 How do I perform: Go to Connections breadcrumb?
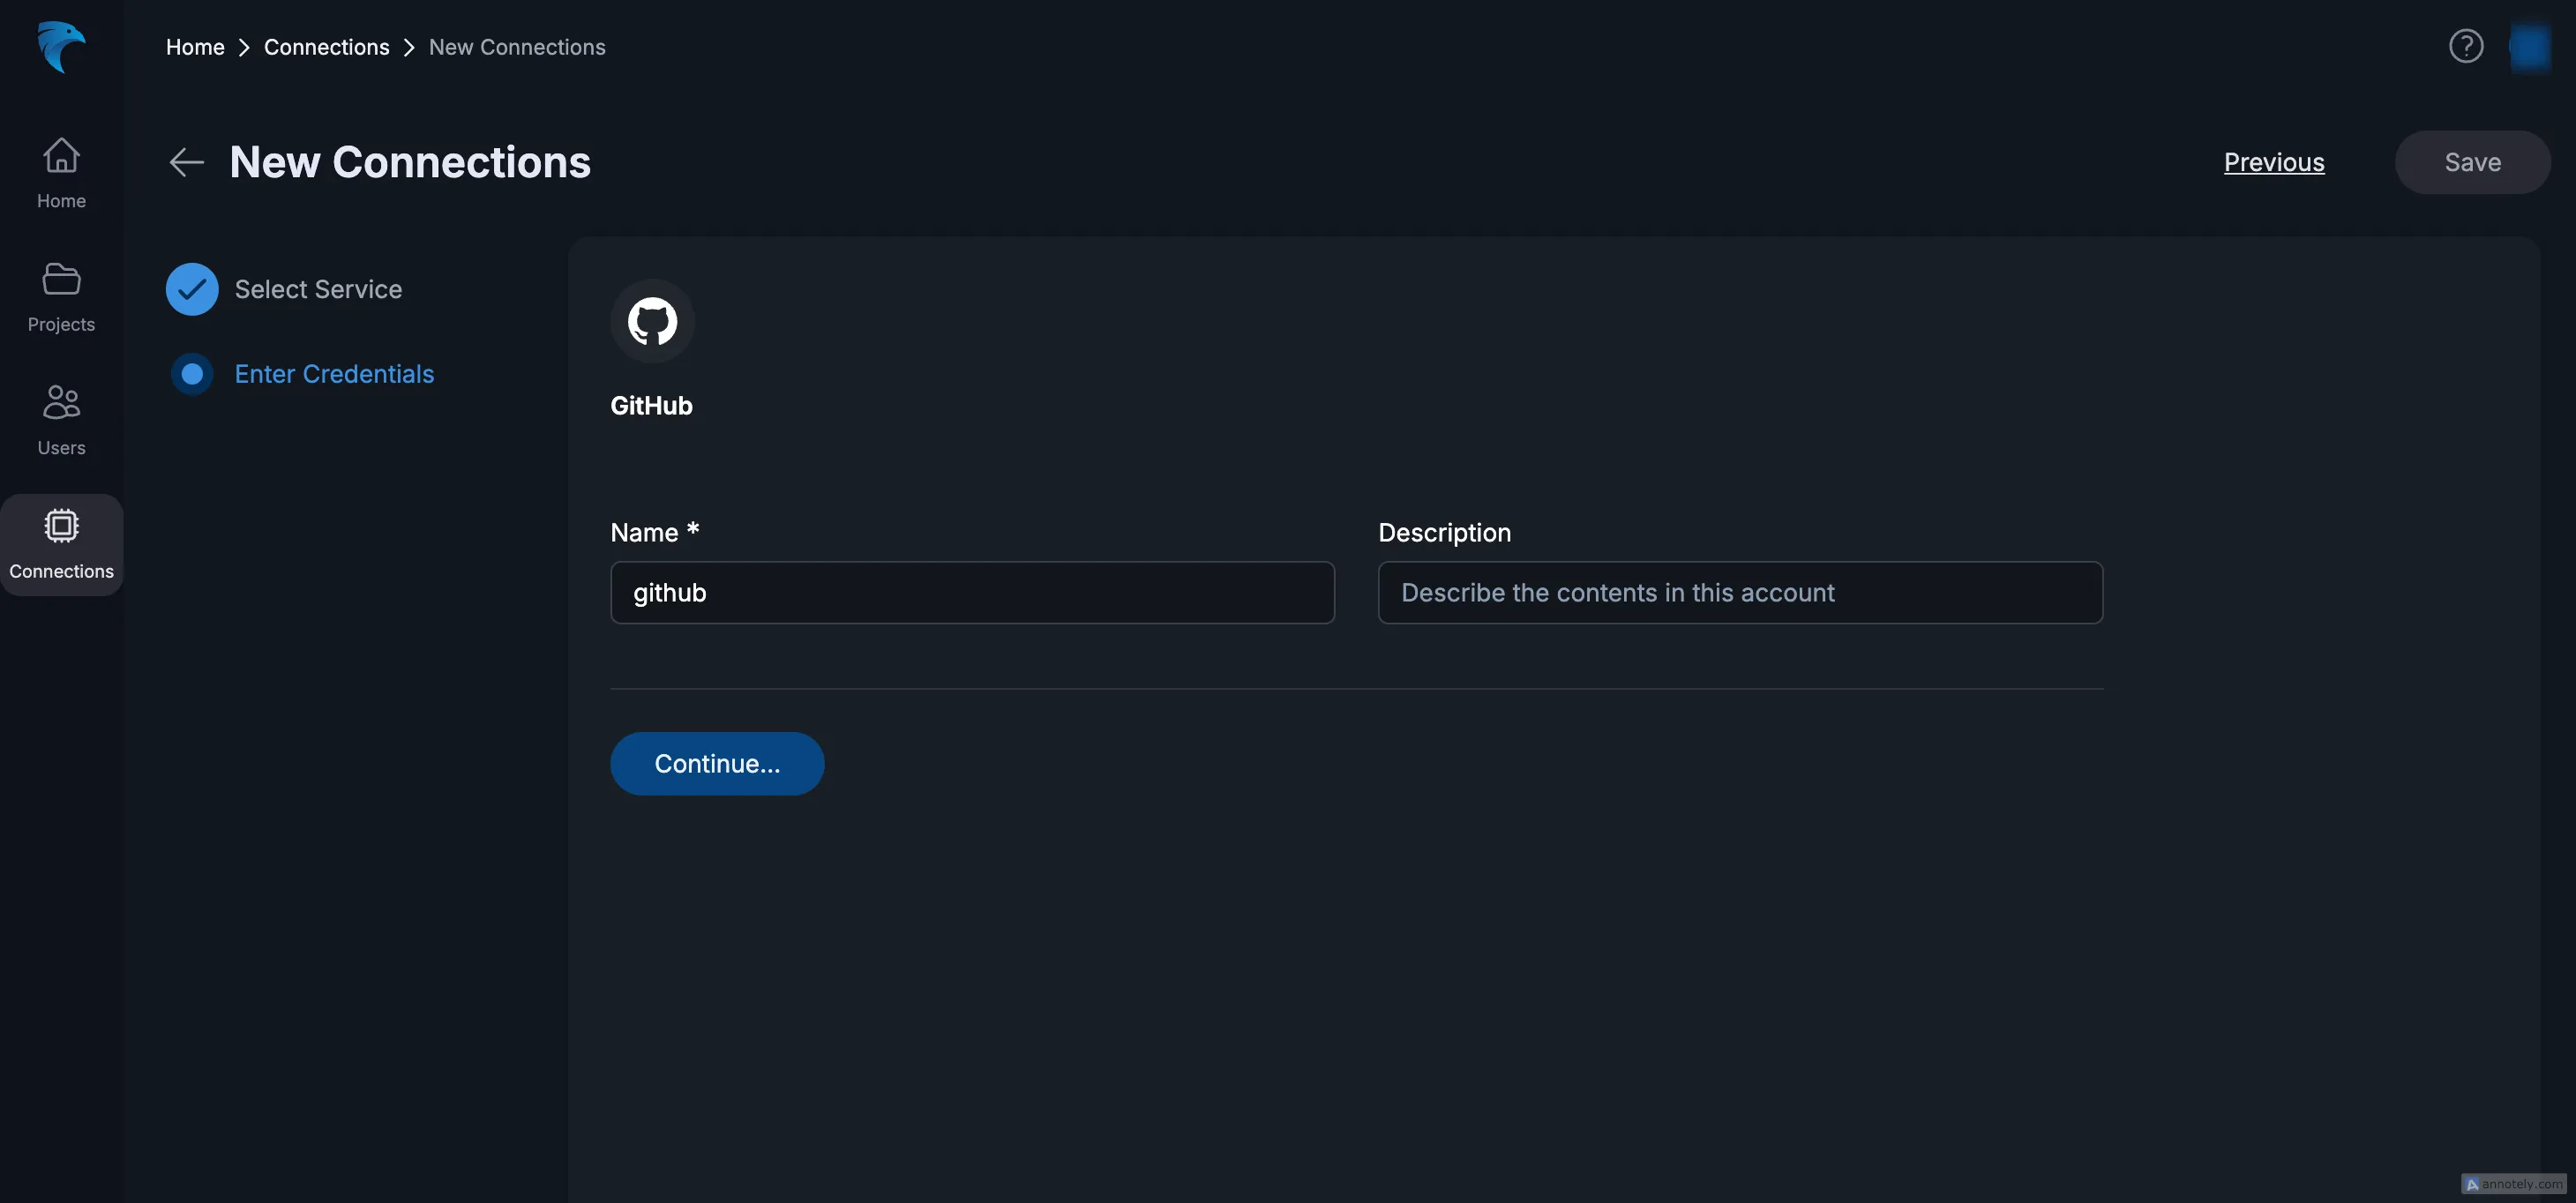pos(326,47)
